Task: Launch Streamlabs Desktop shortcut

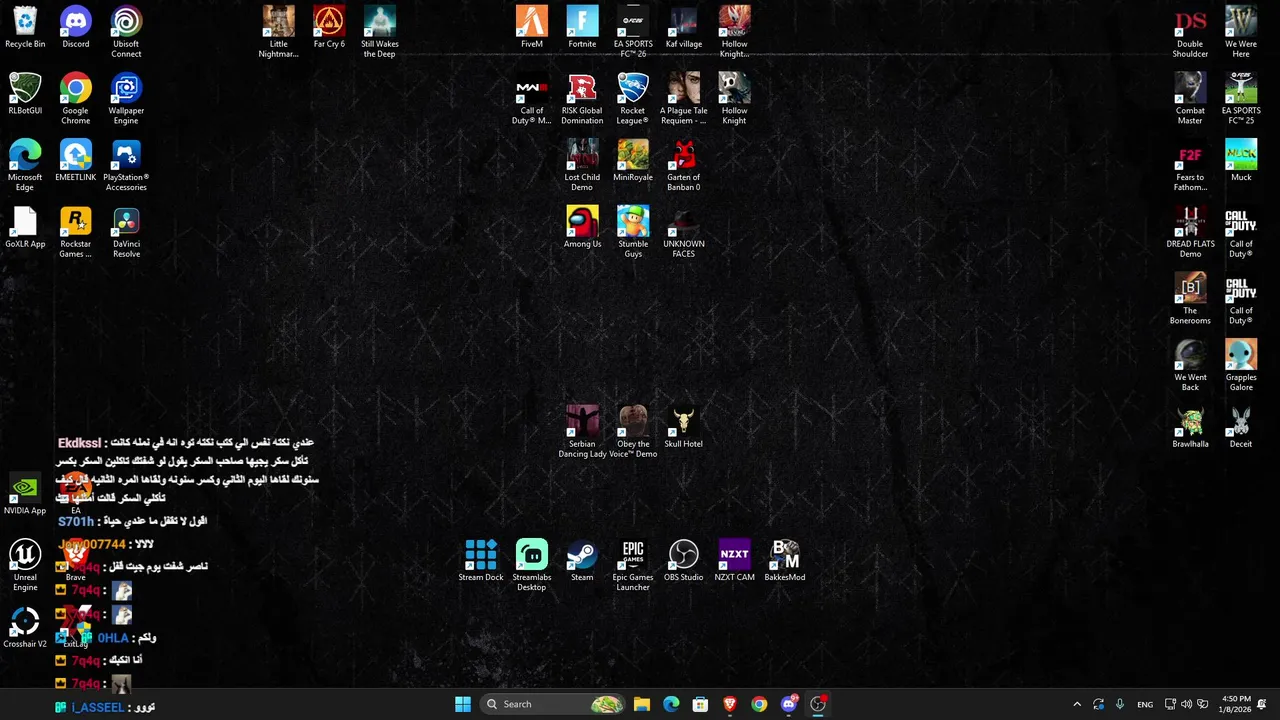Action: 532,566
